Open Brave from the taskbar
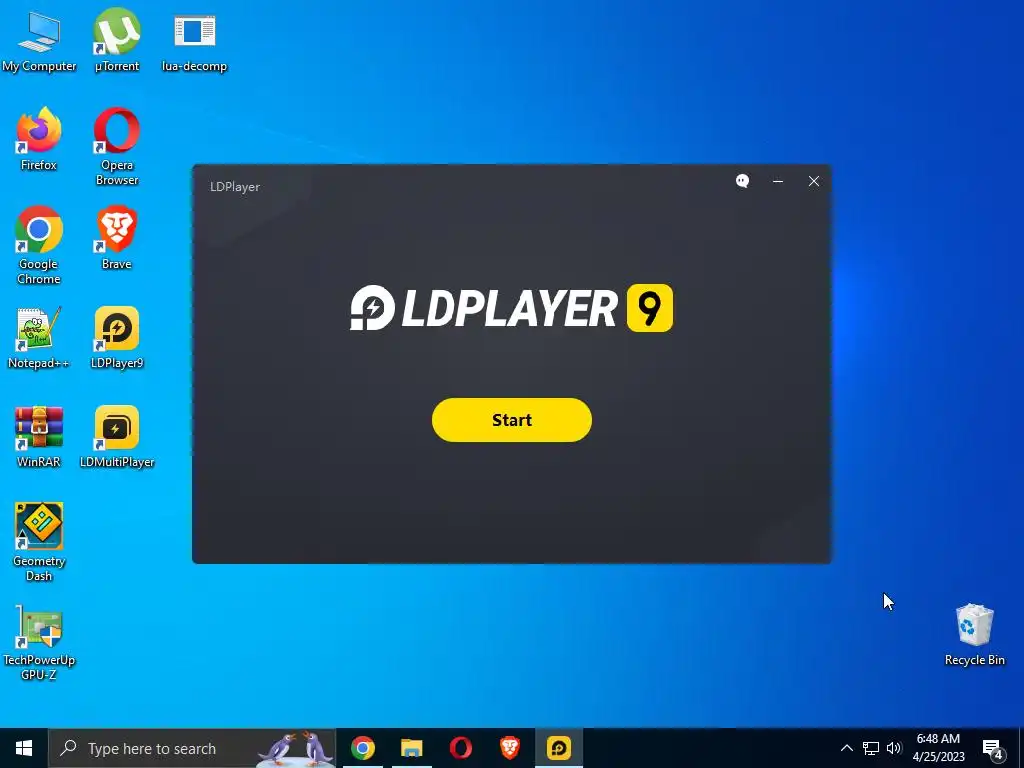The width and height of the screenshot is (1024, 768). click(x=509, y=748)
